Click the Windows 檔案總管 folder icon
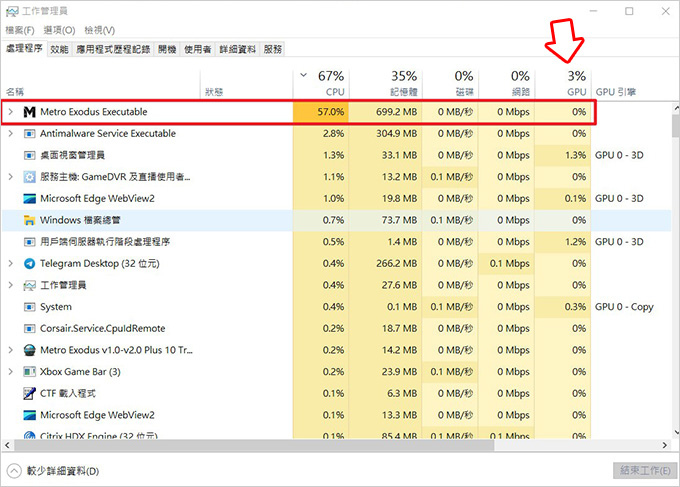 (x=29, y=220)
